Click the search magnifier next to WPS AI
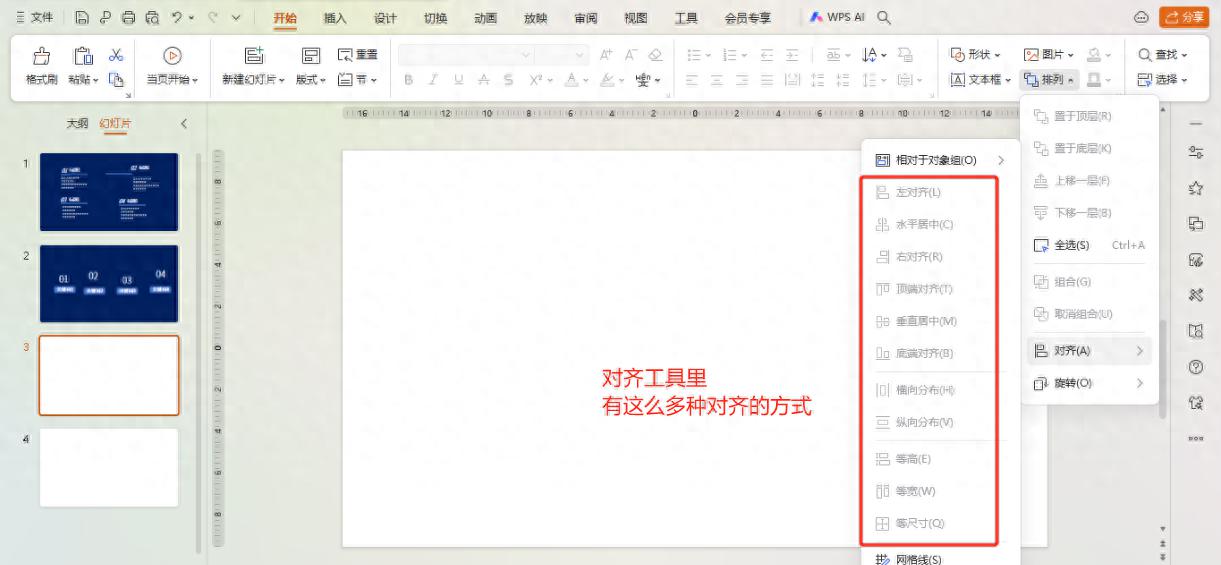Image resolution: width=1221 pixels, height=565 pixels. 884,18
